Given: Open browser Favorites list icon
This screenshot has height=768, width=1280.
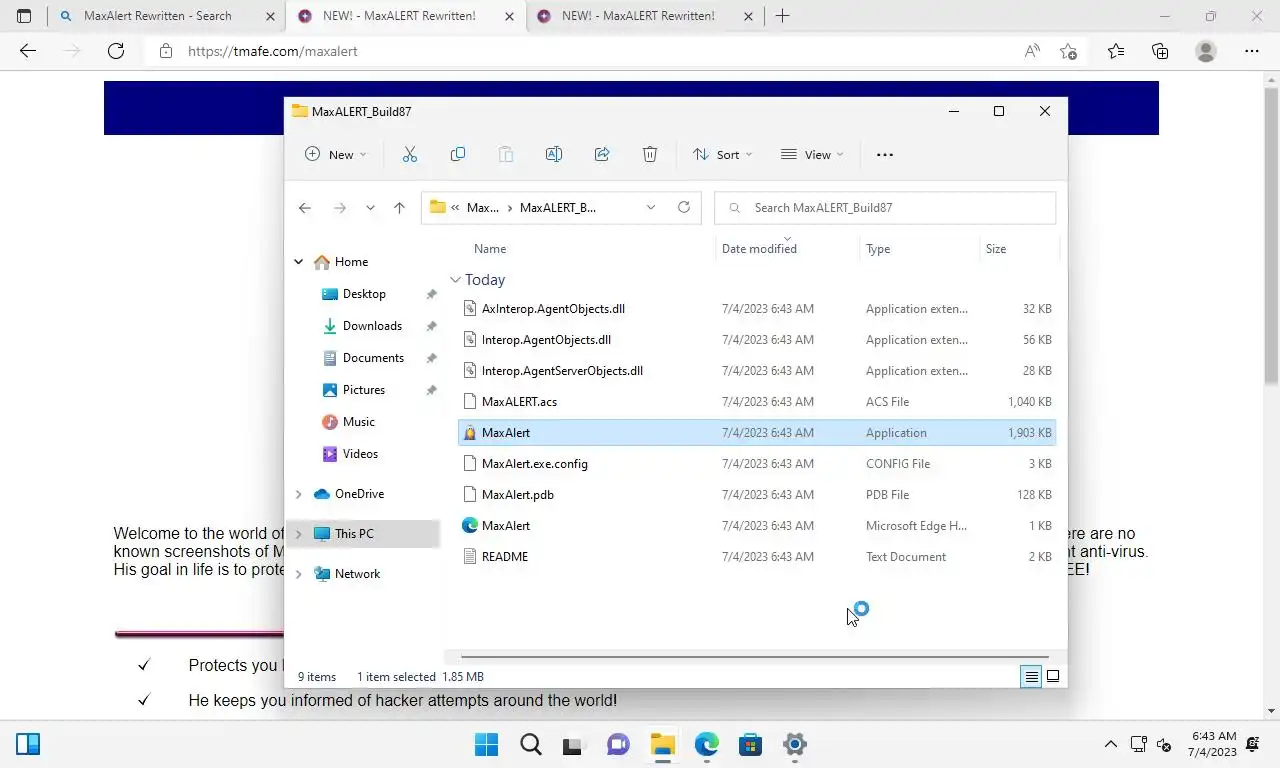Looking at the screenshot, I should coord(1116,51).
